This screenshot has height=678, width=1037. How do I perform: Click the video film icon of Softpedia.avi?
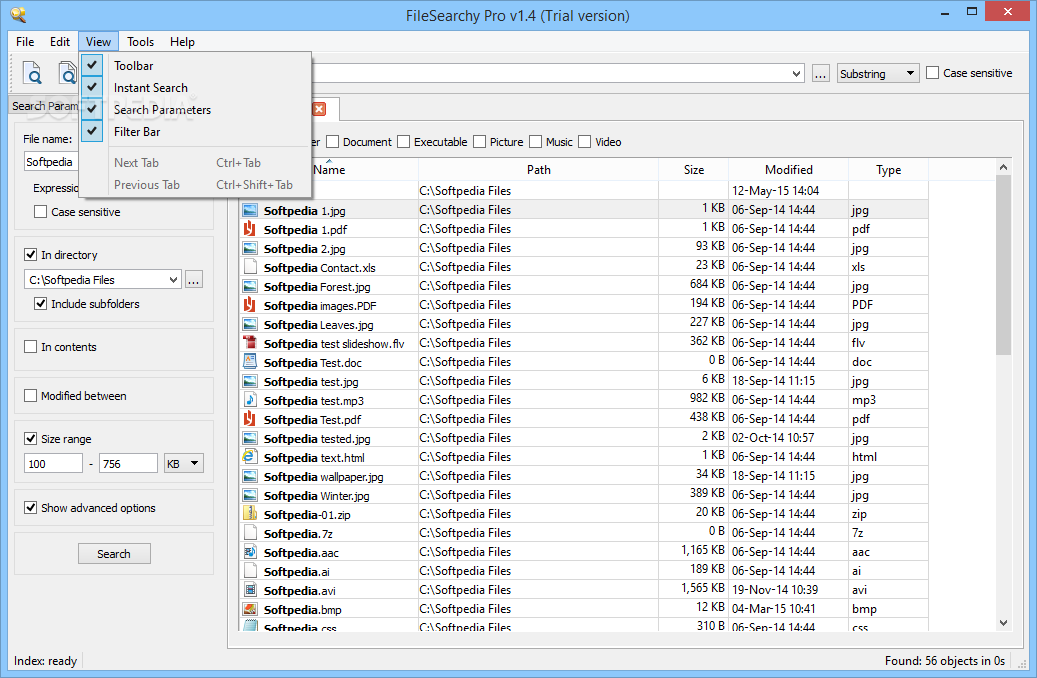(x=250, y=590)
